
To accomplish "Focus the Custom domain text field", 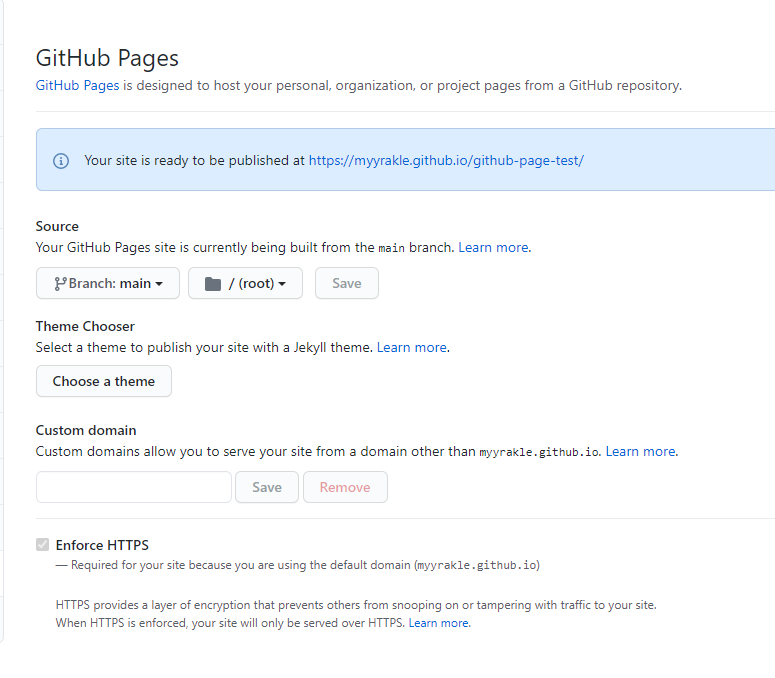I will click(x=133, y=487).
